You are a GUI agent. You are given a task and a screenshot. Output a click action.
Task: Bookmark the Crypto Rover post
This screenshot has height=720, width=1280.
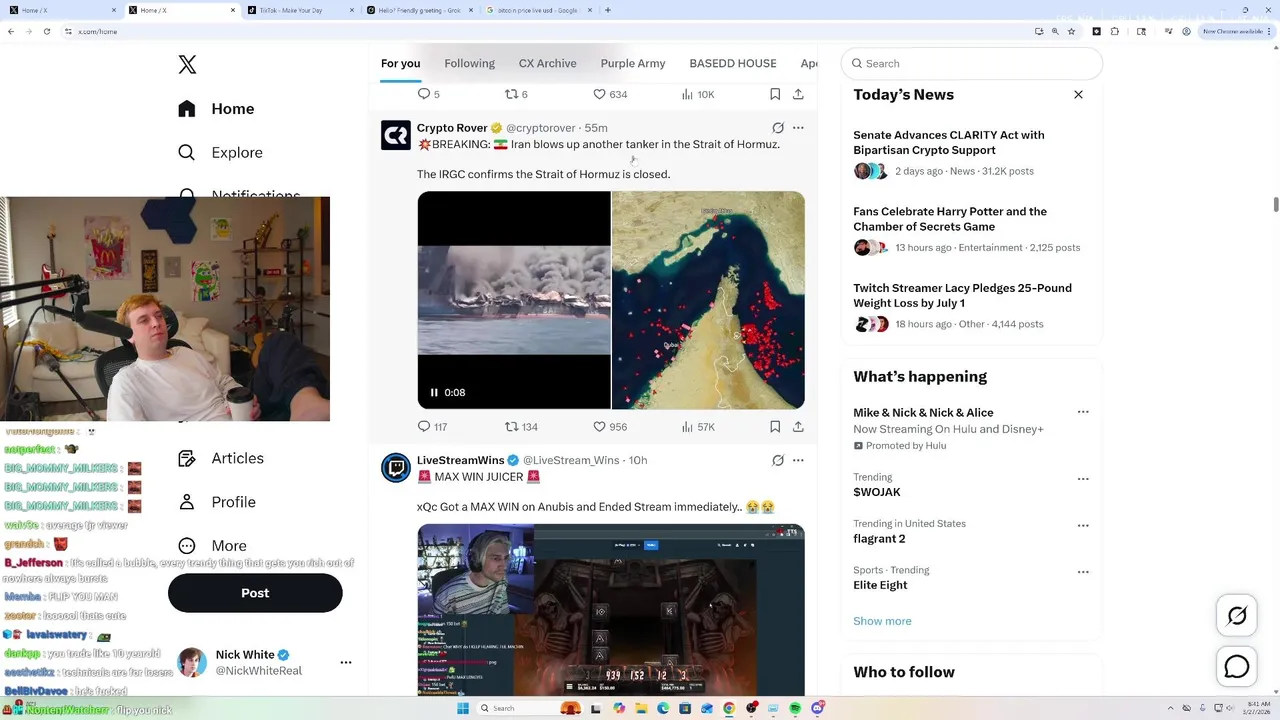[x=775, y=426]
